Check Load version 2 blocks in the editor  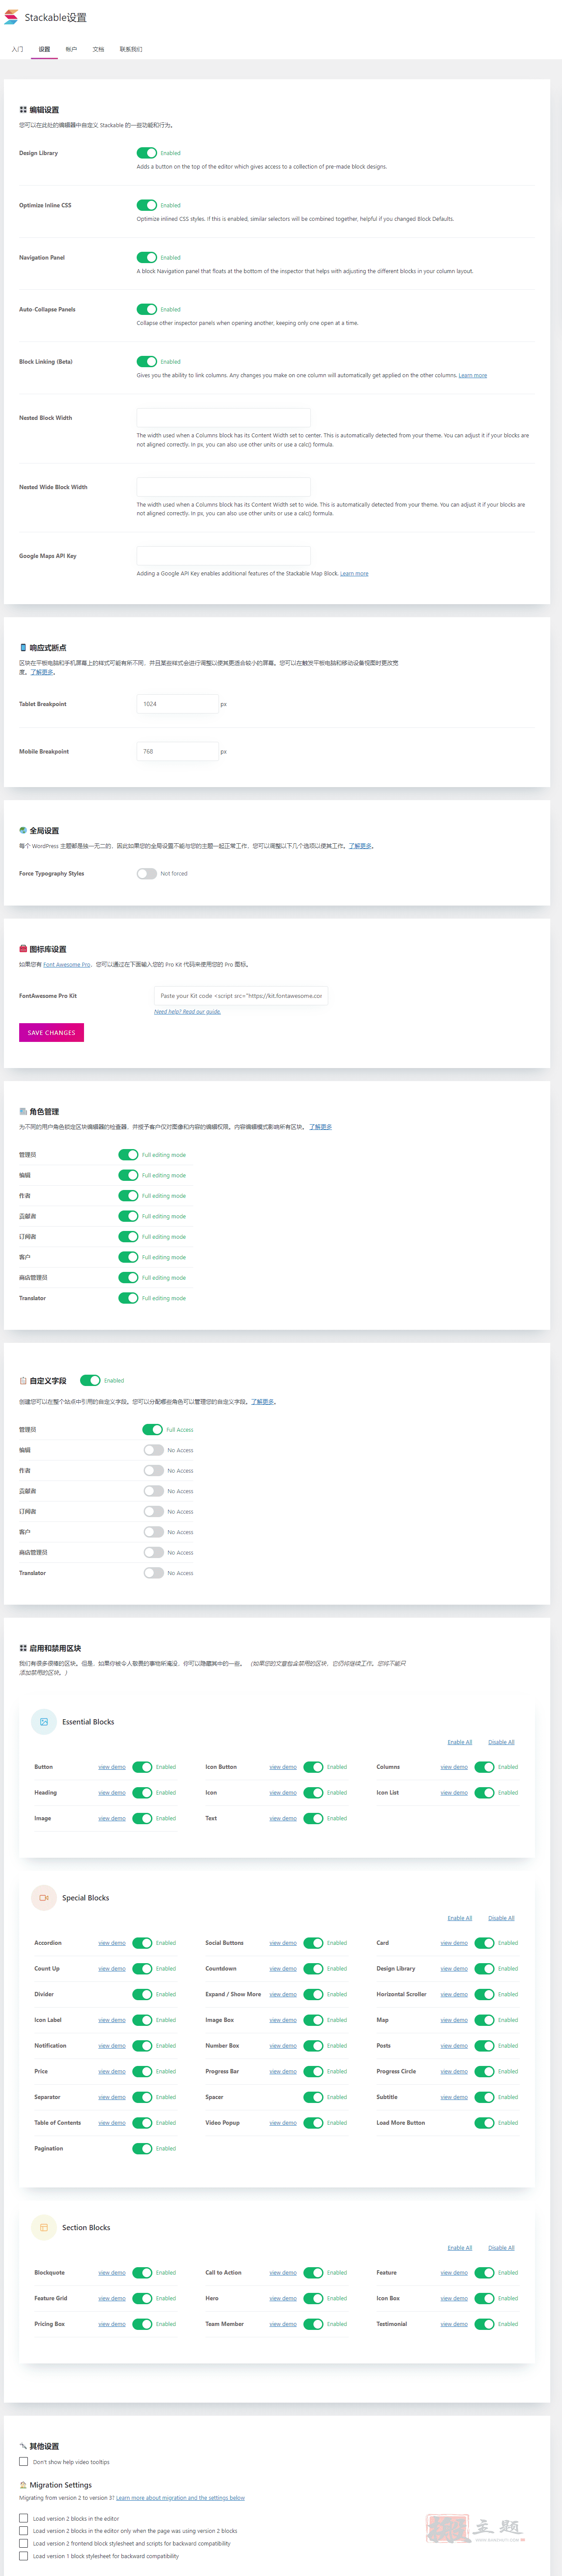point(24,2519)
